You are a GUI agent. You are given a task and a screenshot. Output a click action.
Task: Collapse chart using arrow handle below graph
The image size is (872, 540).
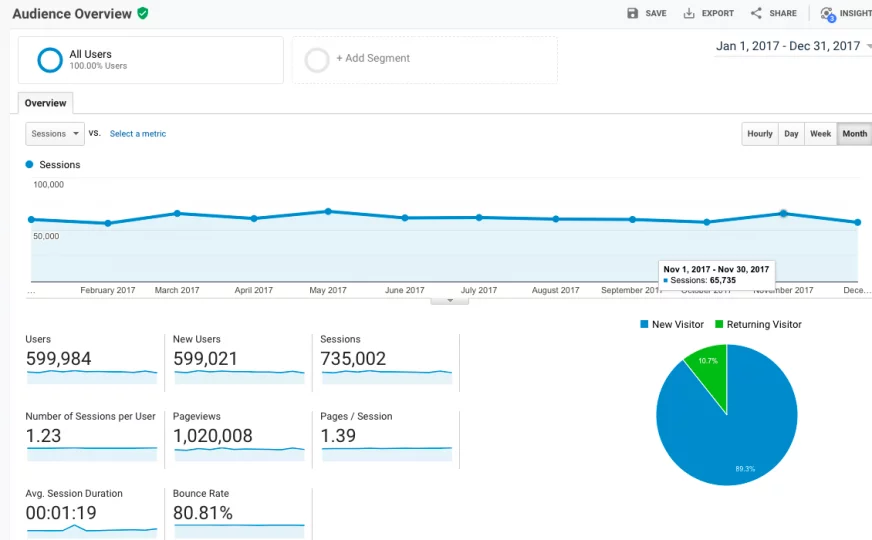450,300
